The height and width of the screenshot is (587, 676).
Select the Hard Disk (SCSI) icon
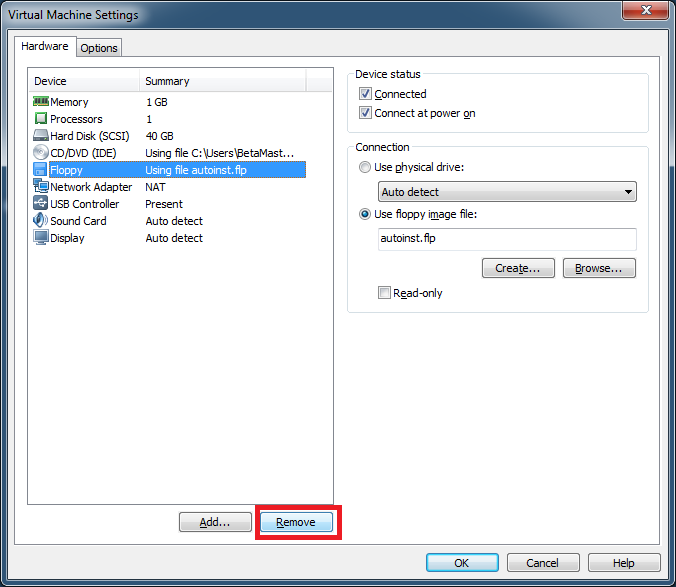click(41, 136)
